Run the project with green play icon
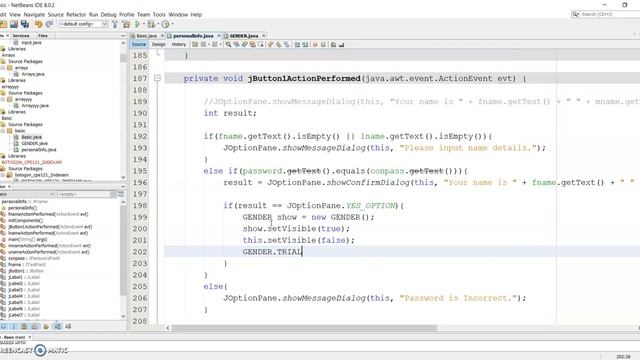Viewport: 640px width, 360px height. (x=138, y=24)
